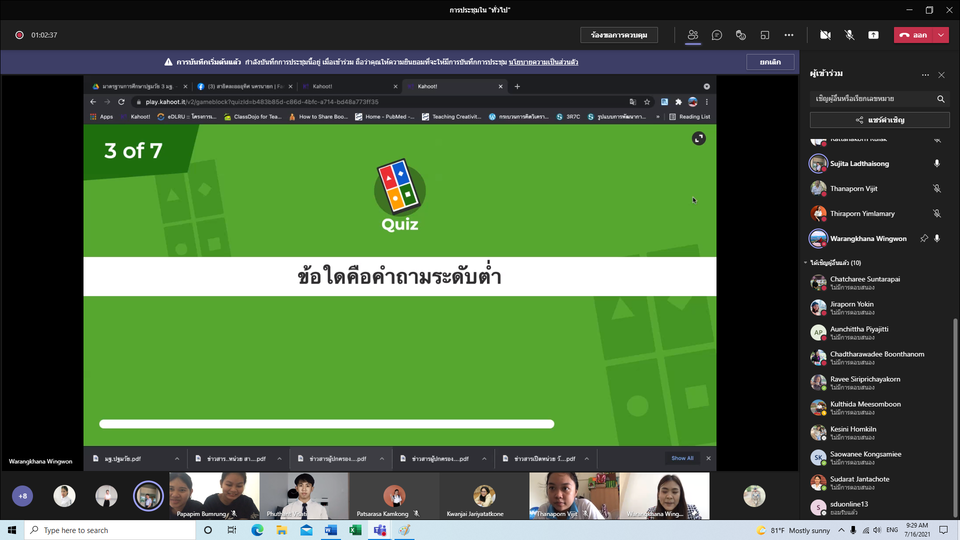Click the browser reload icon
The width and height of the screenshot is (960, 540).
[121, 102]
